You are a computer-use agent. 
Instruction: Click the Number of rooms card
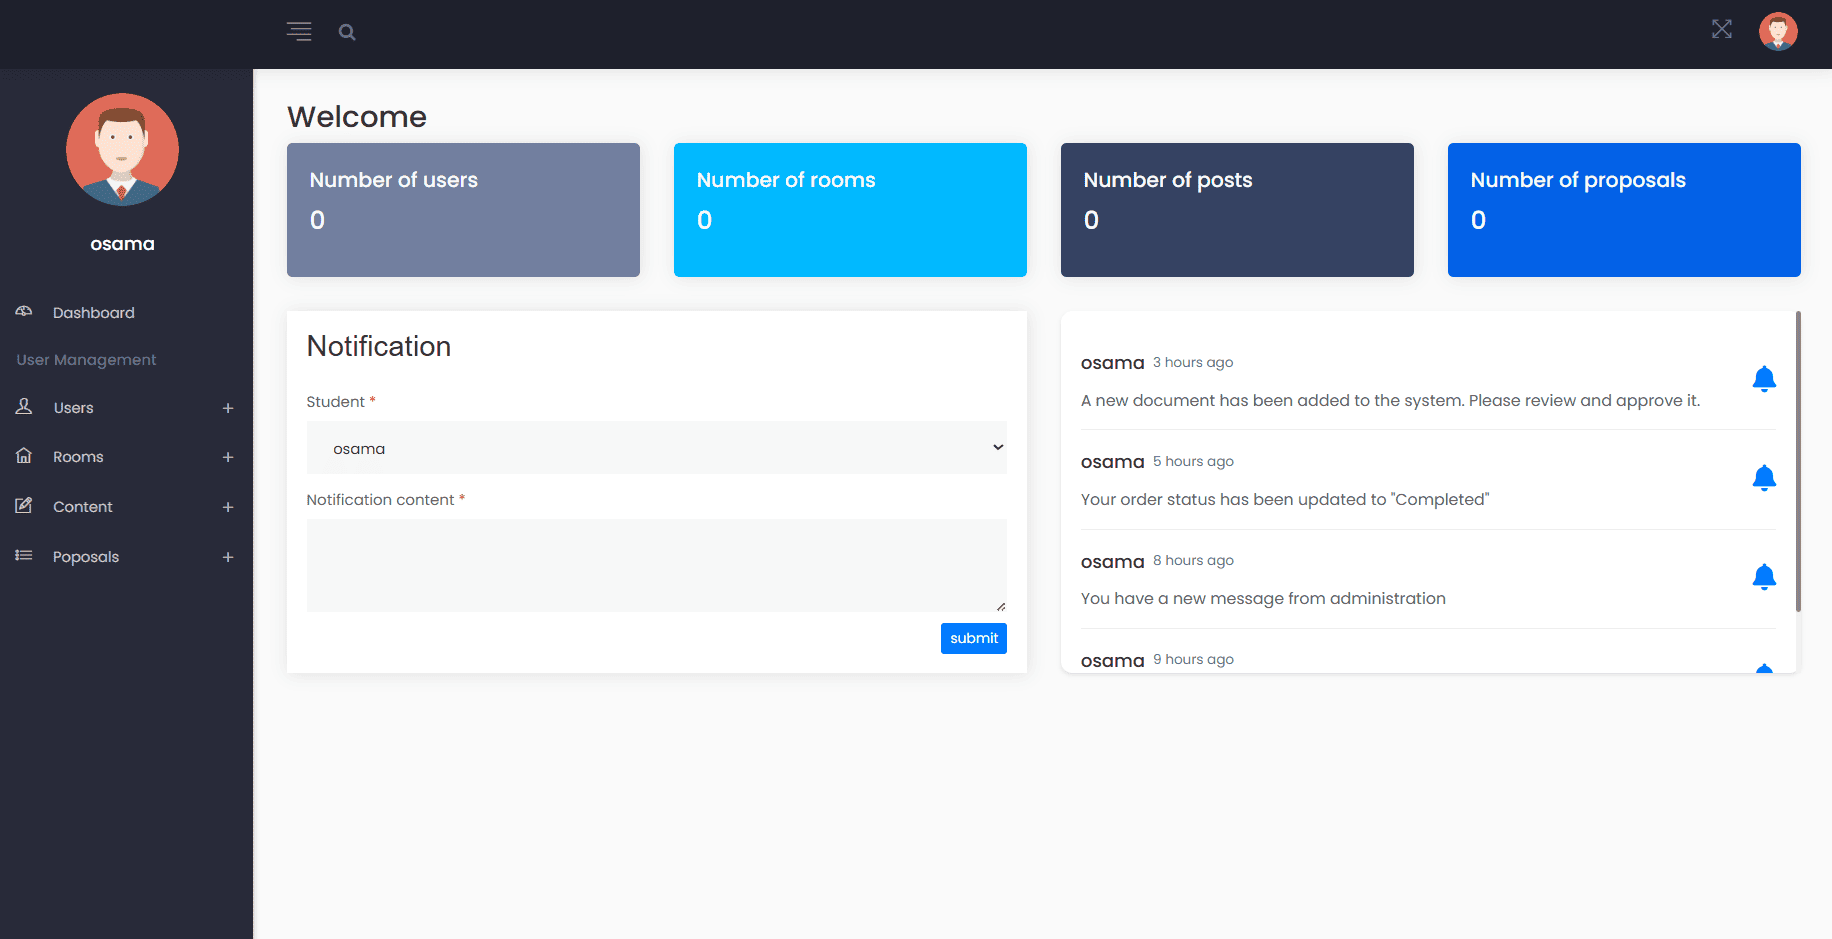850,210
